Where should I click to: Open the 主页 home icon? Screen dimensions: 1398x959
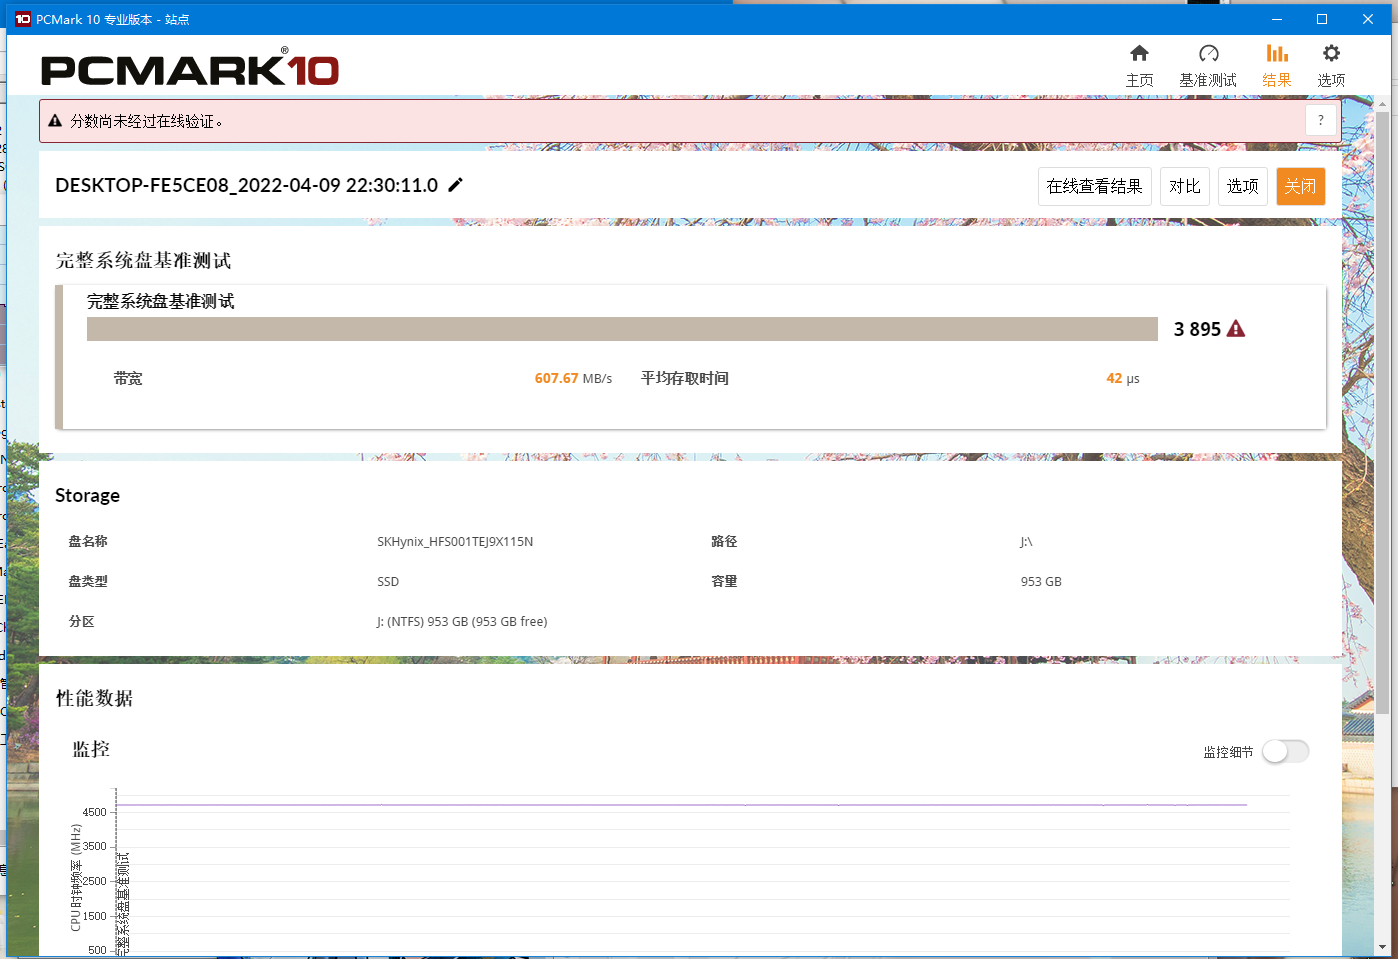click(x=1139, y=54)
